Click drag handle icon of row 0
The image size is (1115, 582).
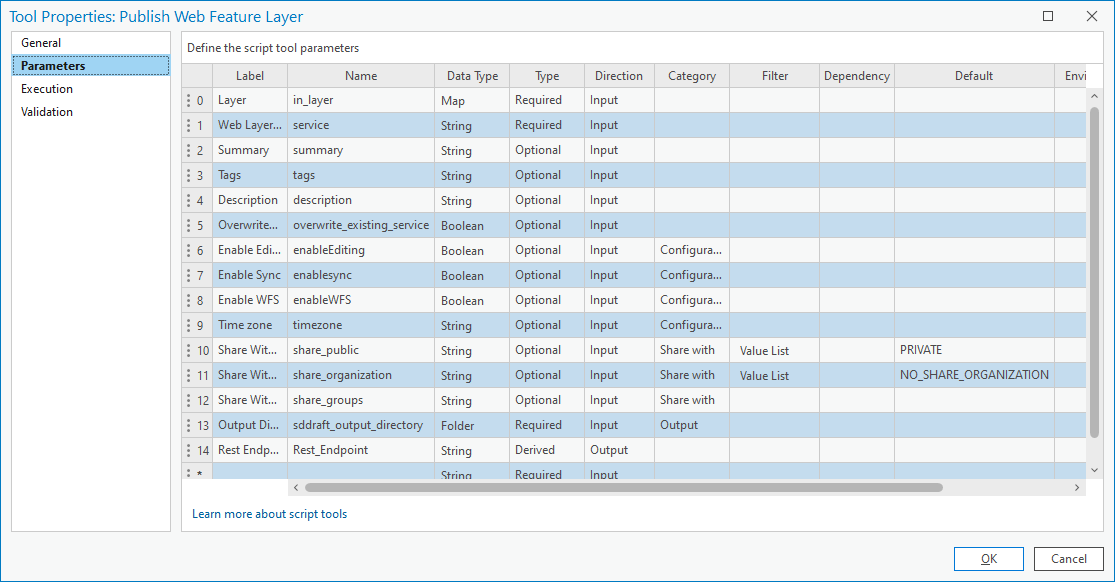coord(188,100)
